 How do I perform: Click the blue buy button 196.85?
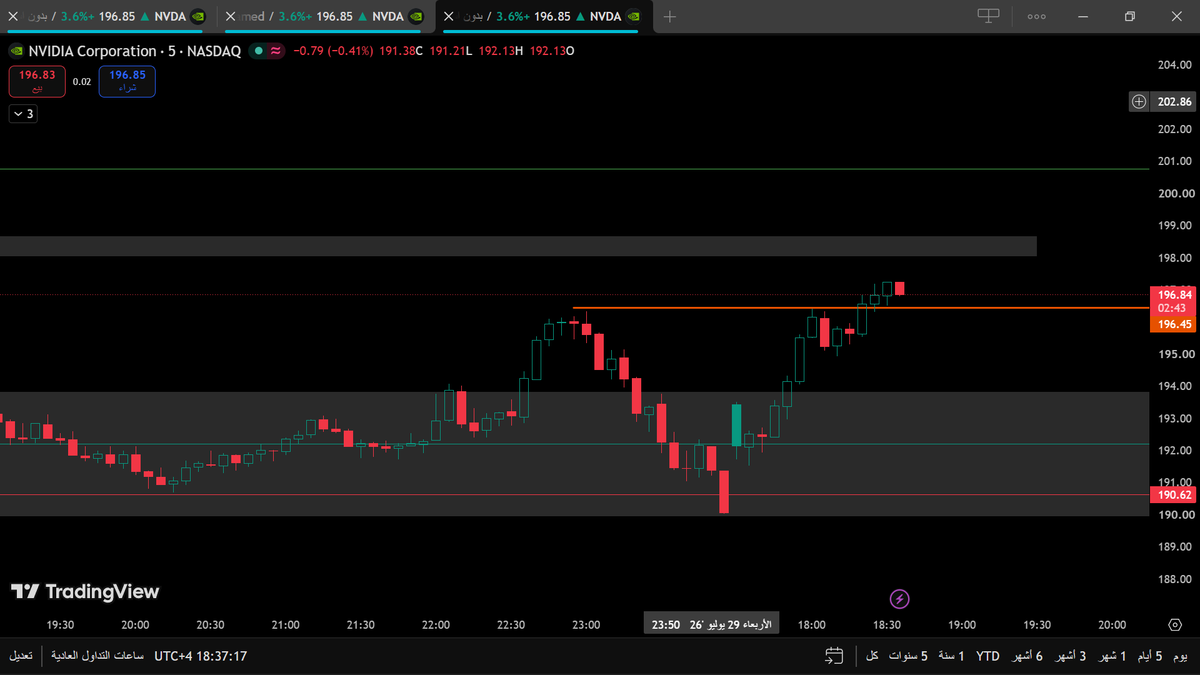coord(127,81)
